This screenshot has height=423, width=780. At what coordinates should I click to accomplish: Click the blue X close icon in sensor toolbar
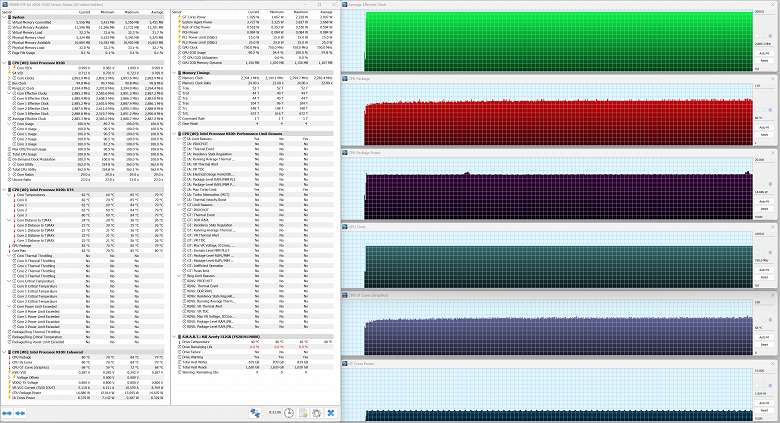point(329,413)
